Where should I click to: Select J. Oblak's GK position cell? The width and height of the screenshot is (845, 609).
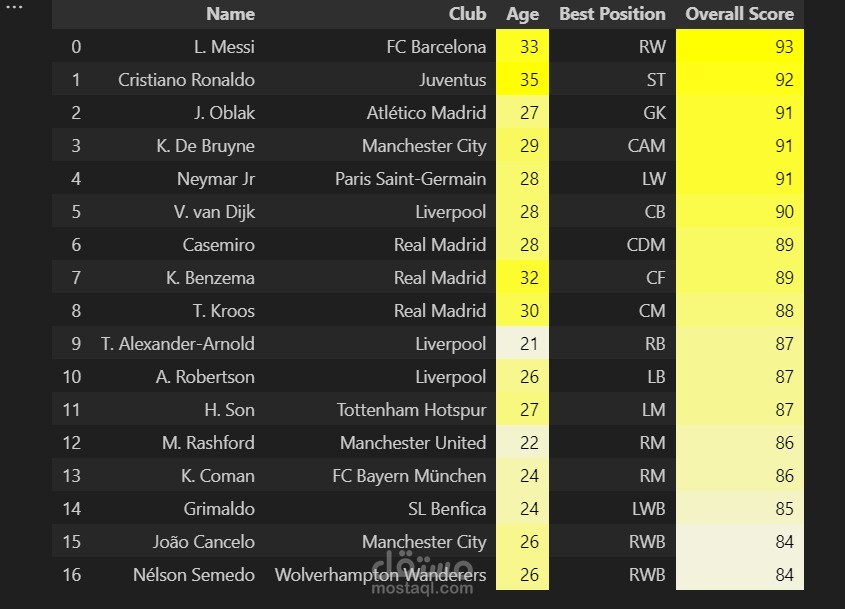(654, 113)
